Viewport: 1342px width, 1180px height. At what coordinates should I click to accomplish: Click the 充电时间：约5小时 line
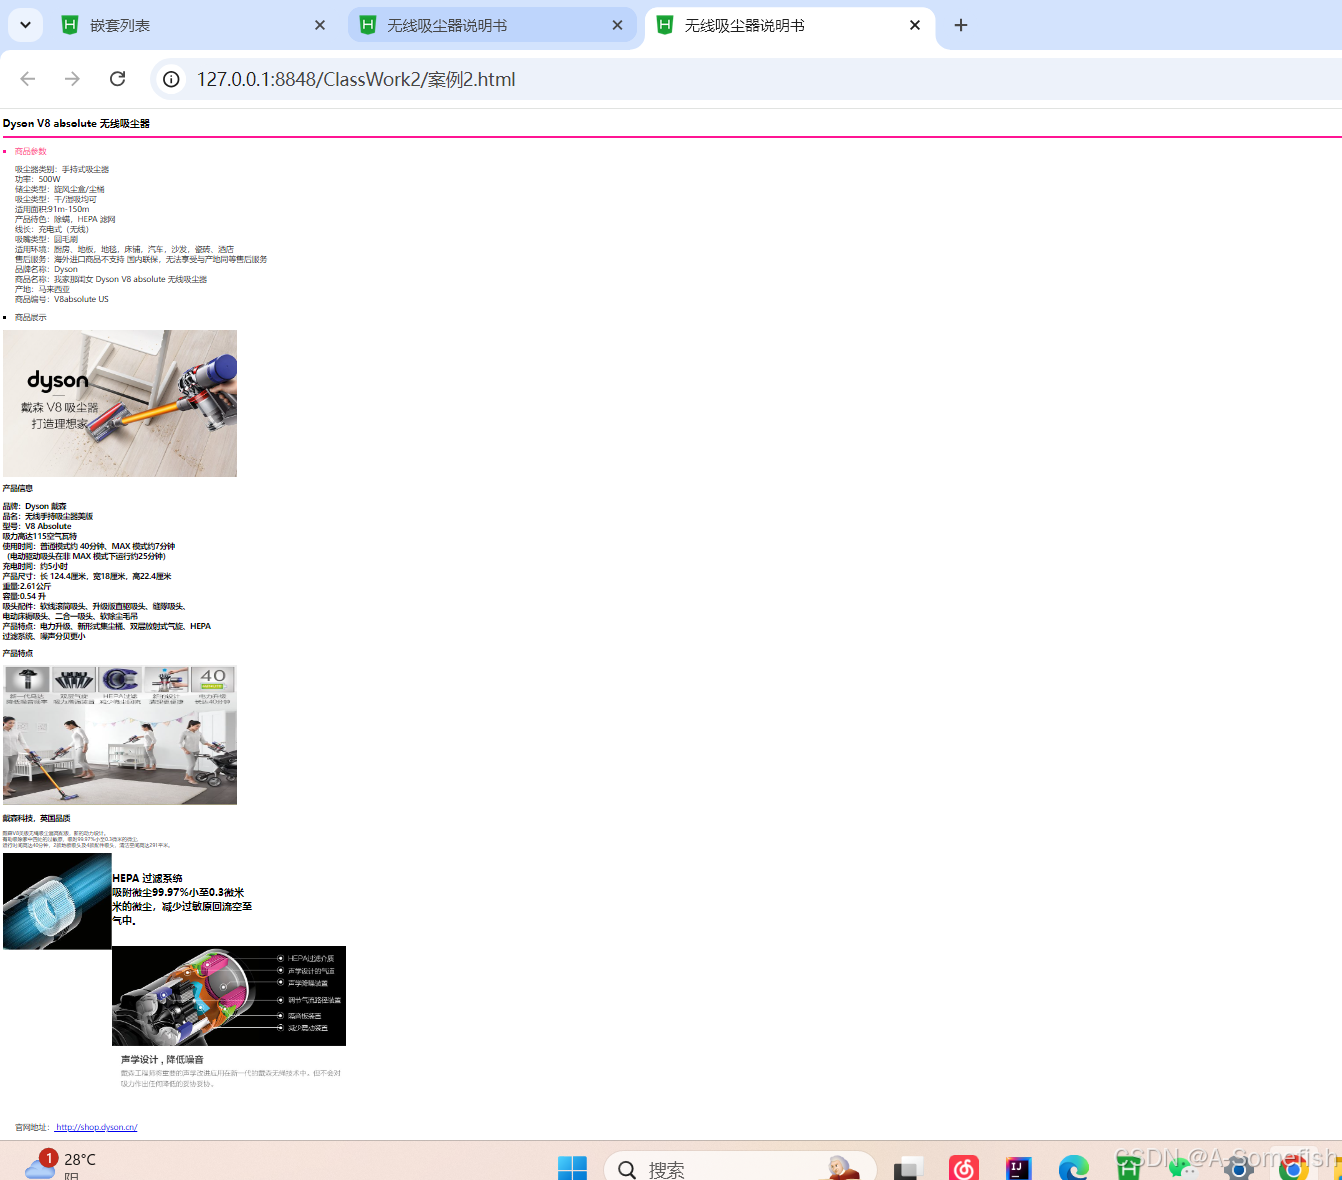pos(35,566)
